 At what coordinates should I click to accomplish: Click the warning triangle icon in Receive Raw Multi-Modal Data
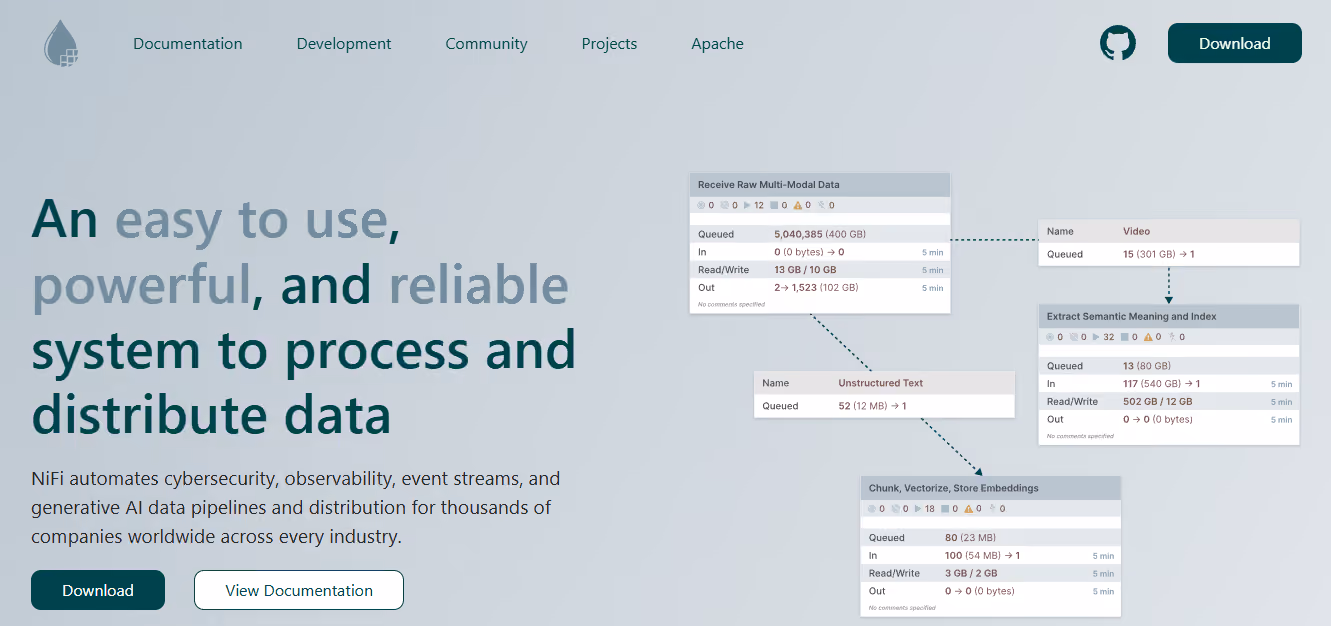798,205
